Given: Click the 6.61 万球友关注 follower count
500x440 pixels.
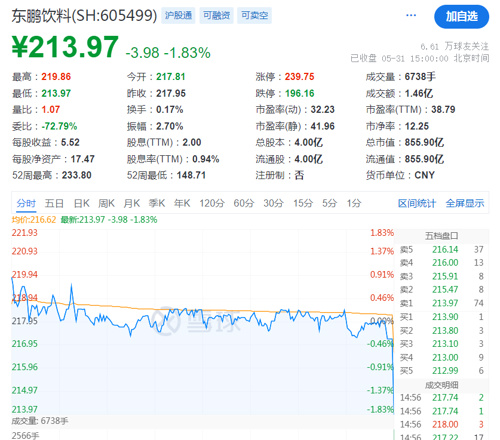Looking at the screenshot, I should pos(454,46).
